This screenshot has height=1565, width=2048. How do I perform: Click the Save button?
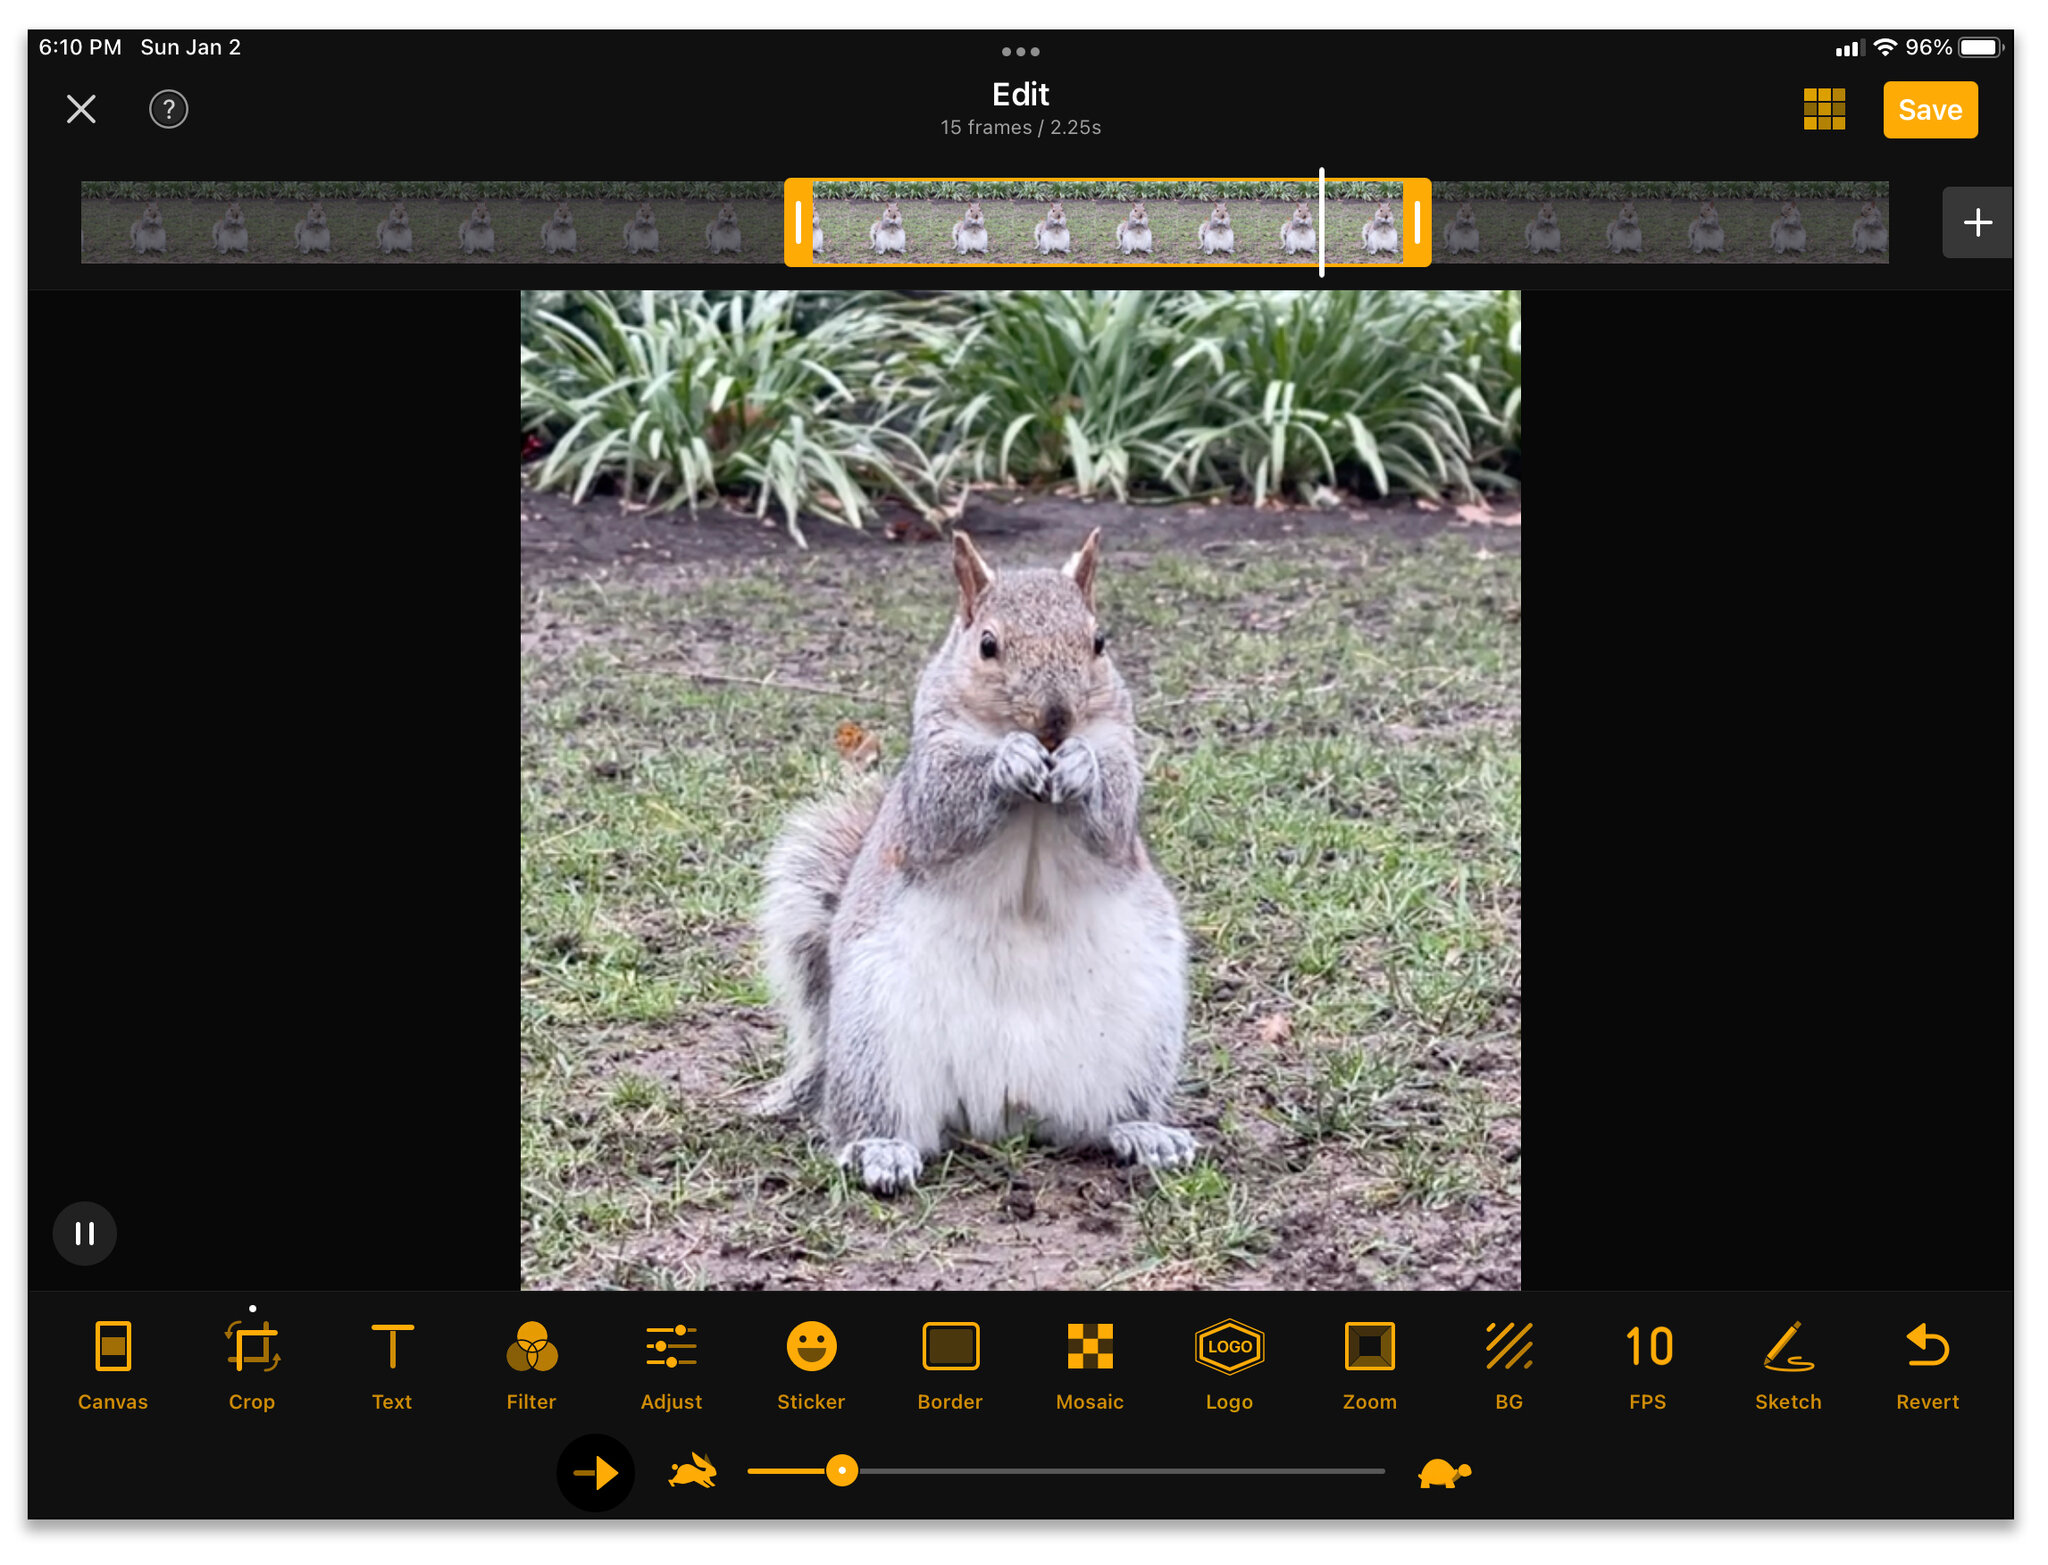coord(1930,110)
